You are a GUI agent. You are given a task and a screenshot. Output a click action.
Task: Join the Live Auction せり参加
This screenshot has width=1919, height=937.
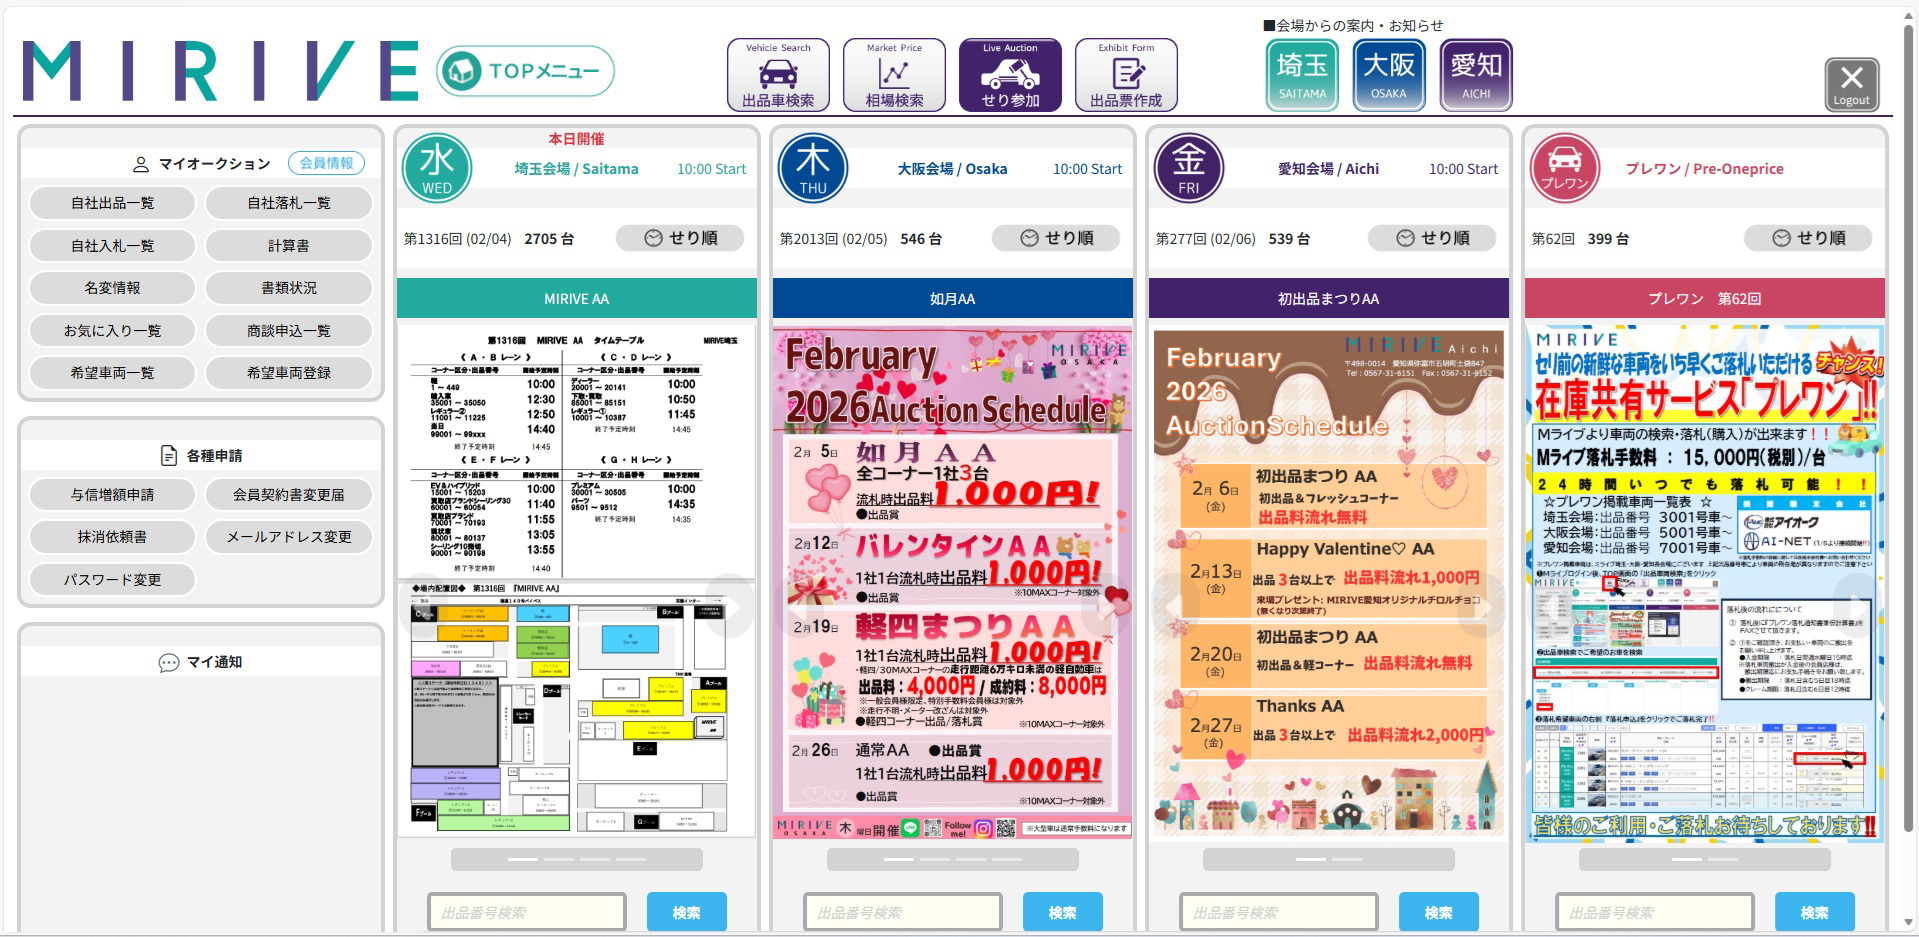[x=1010, y=75]
